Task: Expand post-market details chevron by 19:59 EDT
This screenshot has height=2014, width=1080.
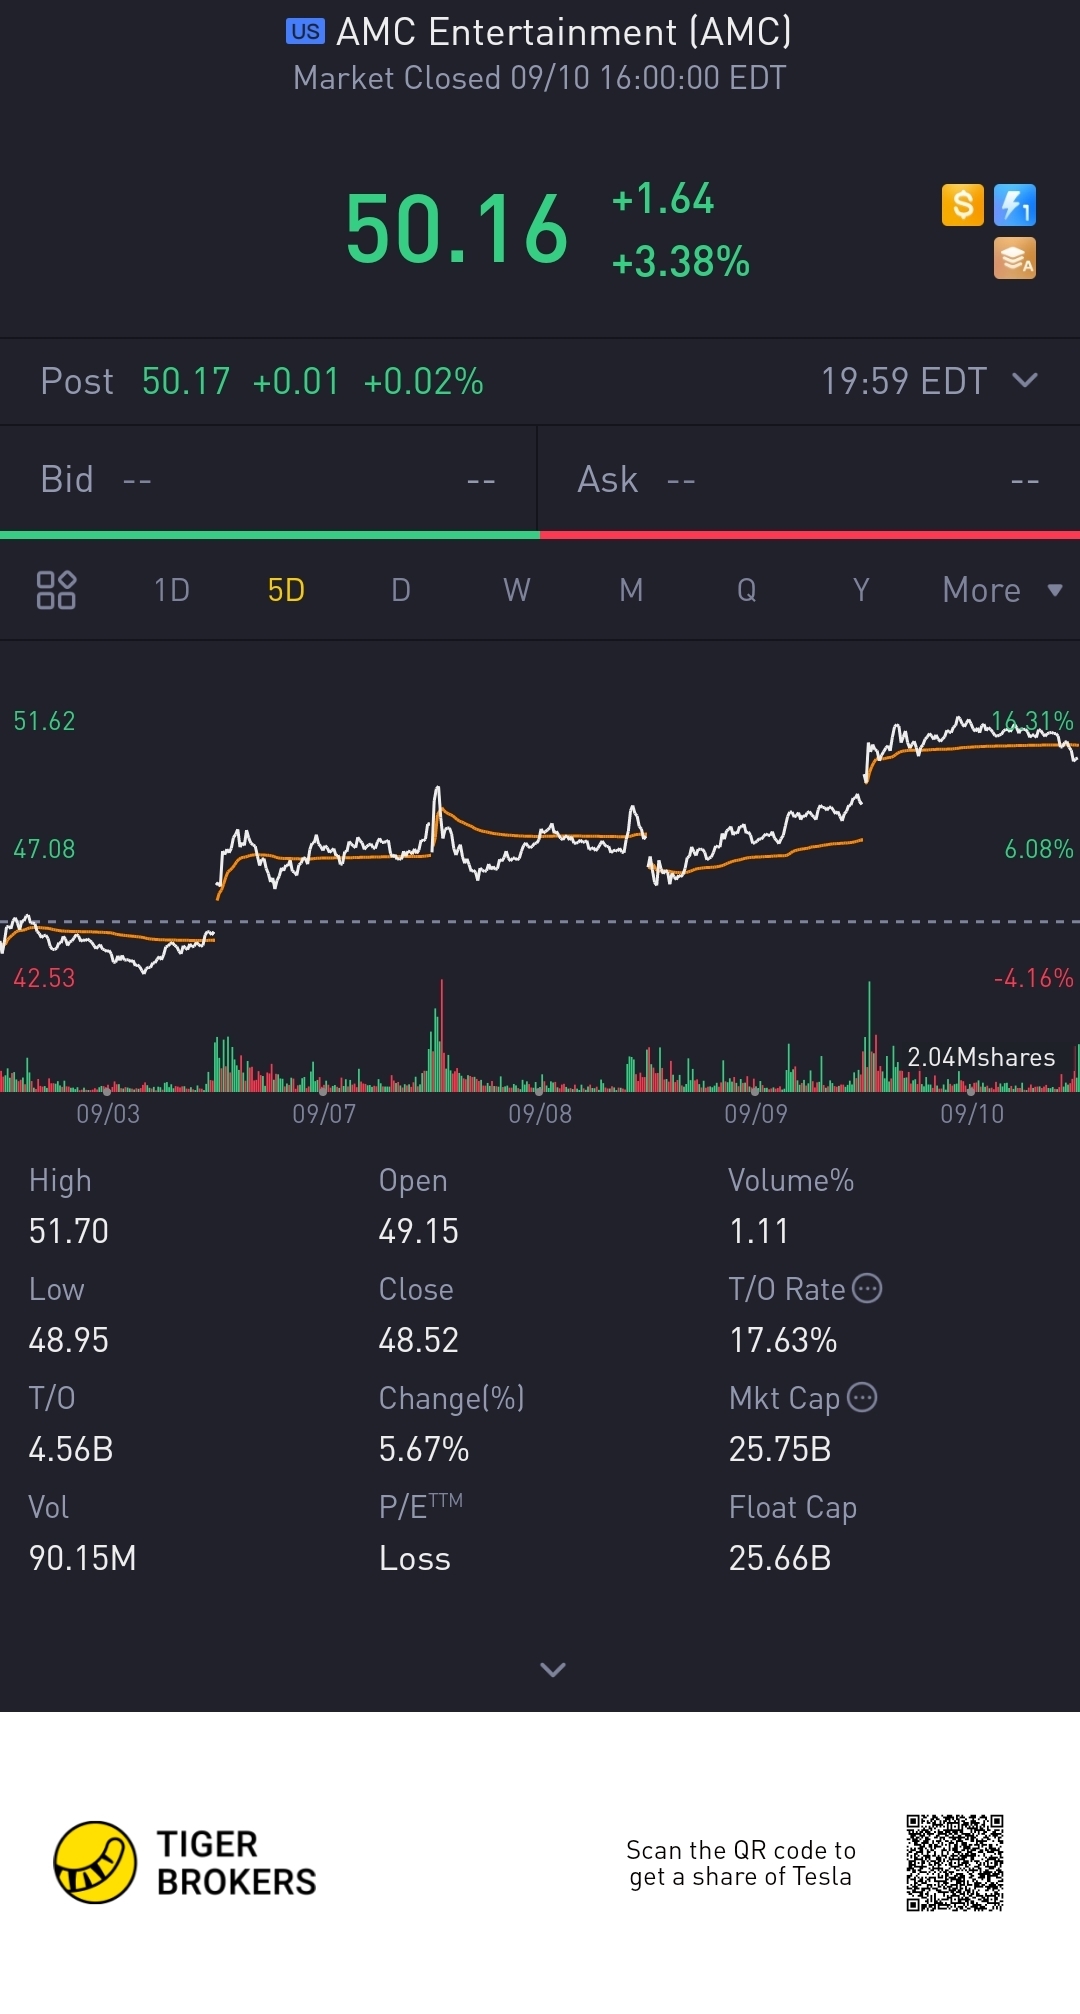Action: pos(1025,380)
